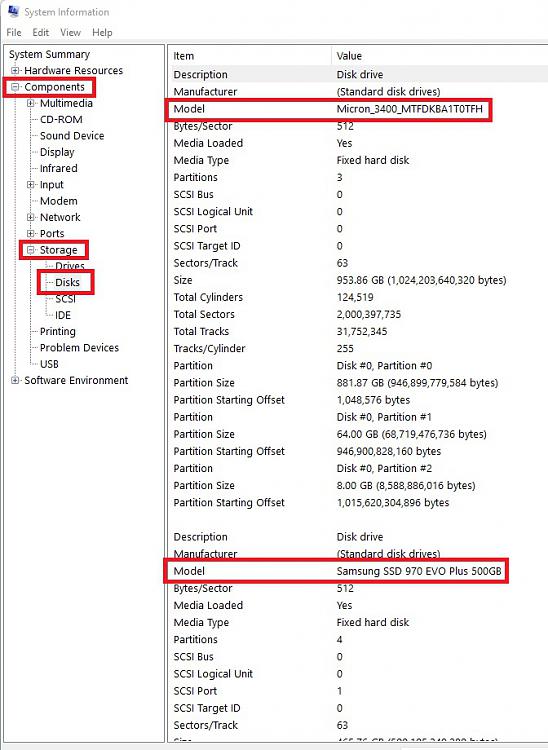
Task: Collapse the Storage node
Action: pyautogui.click(x=31, y=250)
